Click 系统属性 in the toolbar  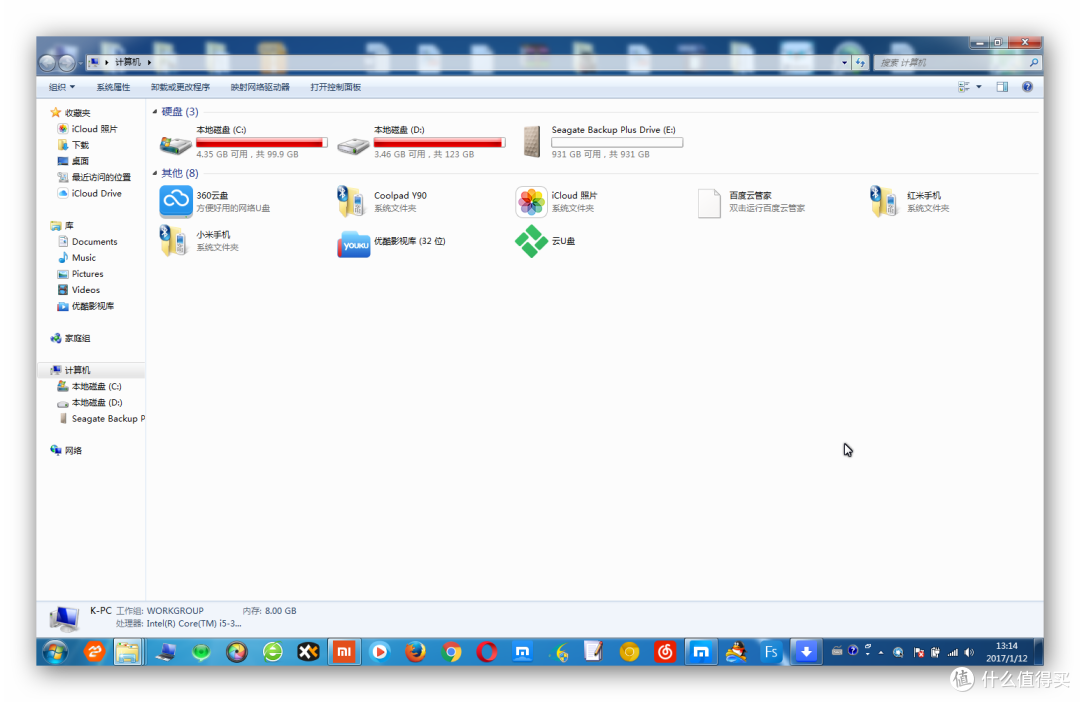113,87
